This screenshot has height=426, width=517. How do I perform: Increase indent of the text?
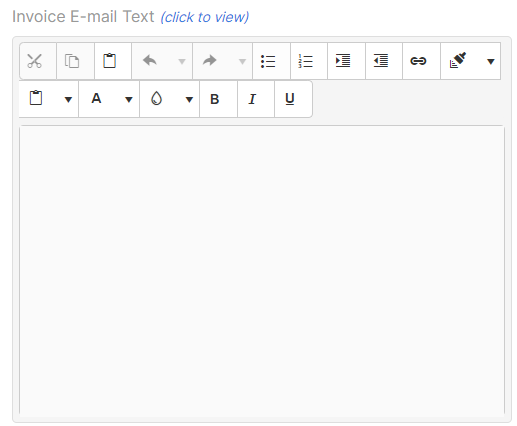[343, 61]
